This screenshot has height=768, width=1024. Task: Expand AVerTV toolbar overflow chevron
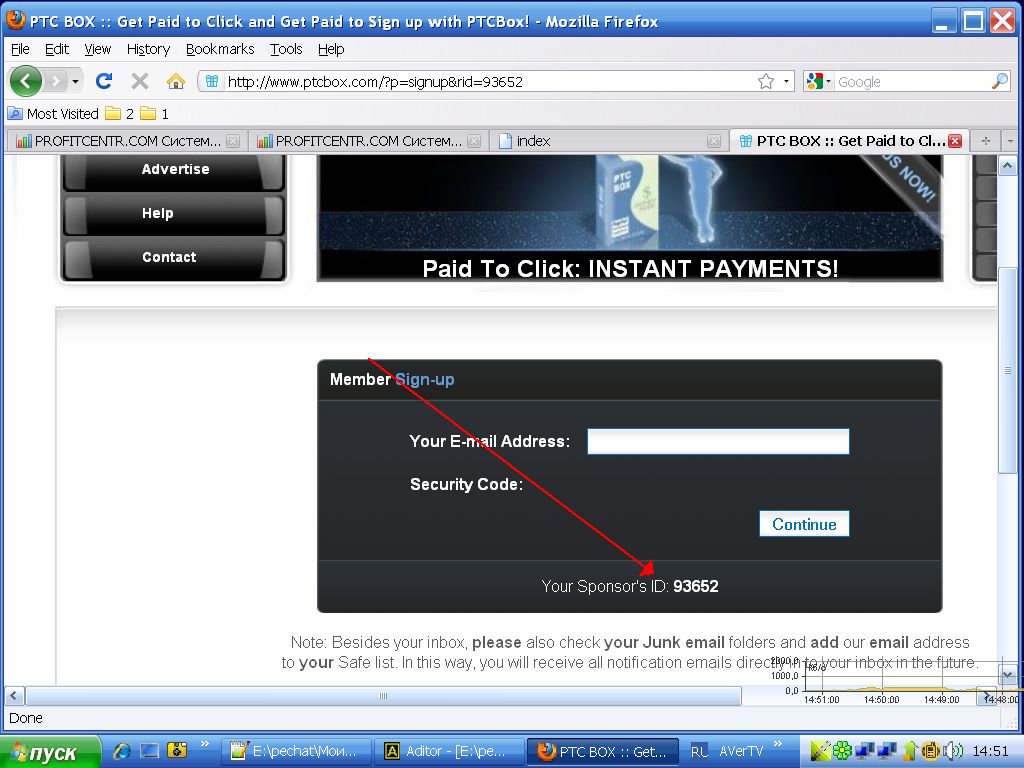[777, 744]
